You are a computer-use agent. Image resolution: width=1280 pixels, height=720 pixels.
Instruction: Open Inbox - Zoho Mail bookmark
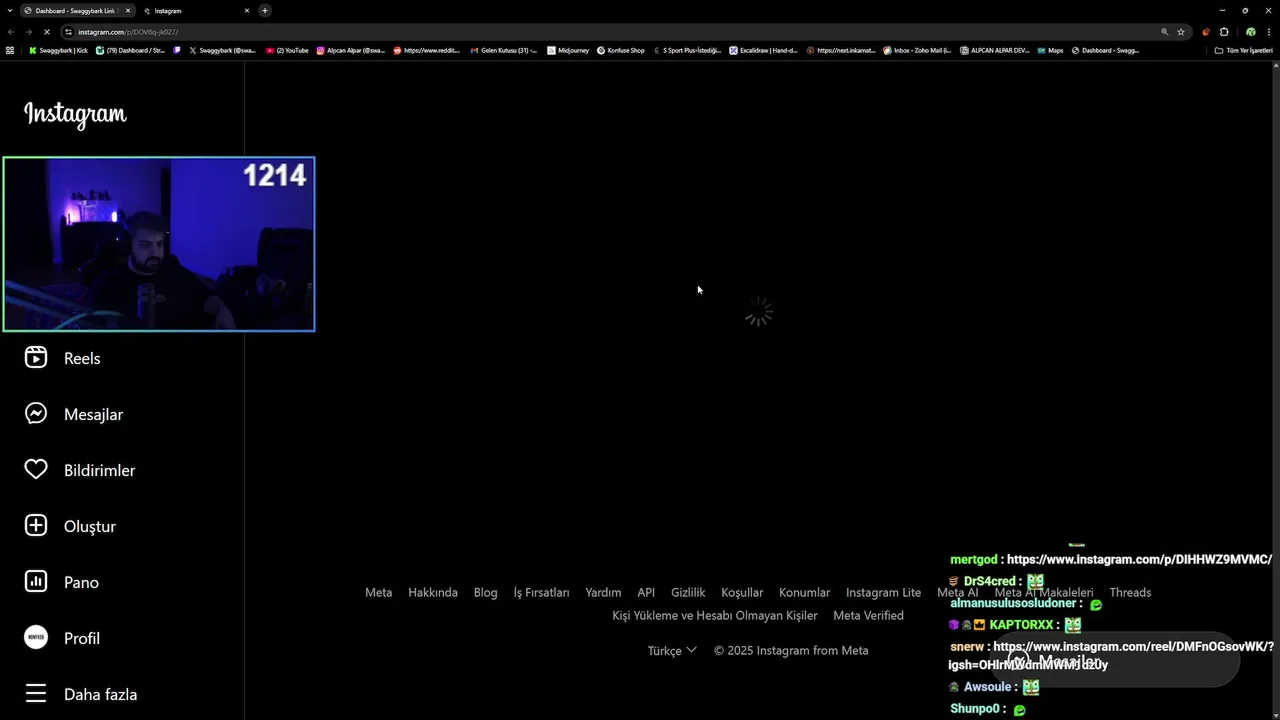pos(917,50)
